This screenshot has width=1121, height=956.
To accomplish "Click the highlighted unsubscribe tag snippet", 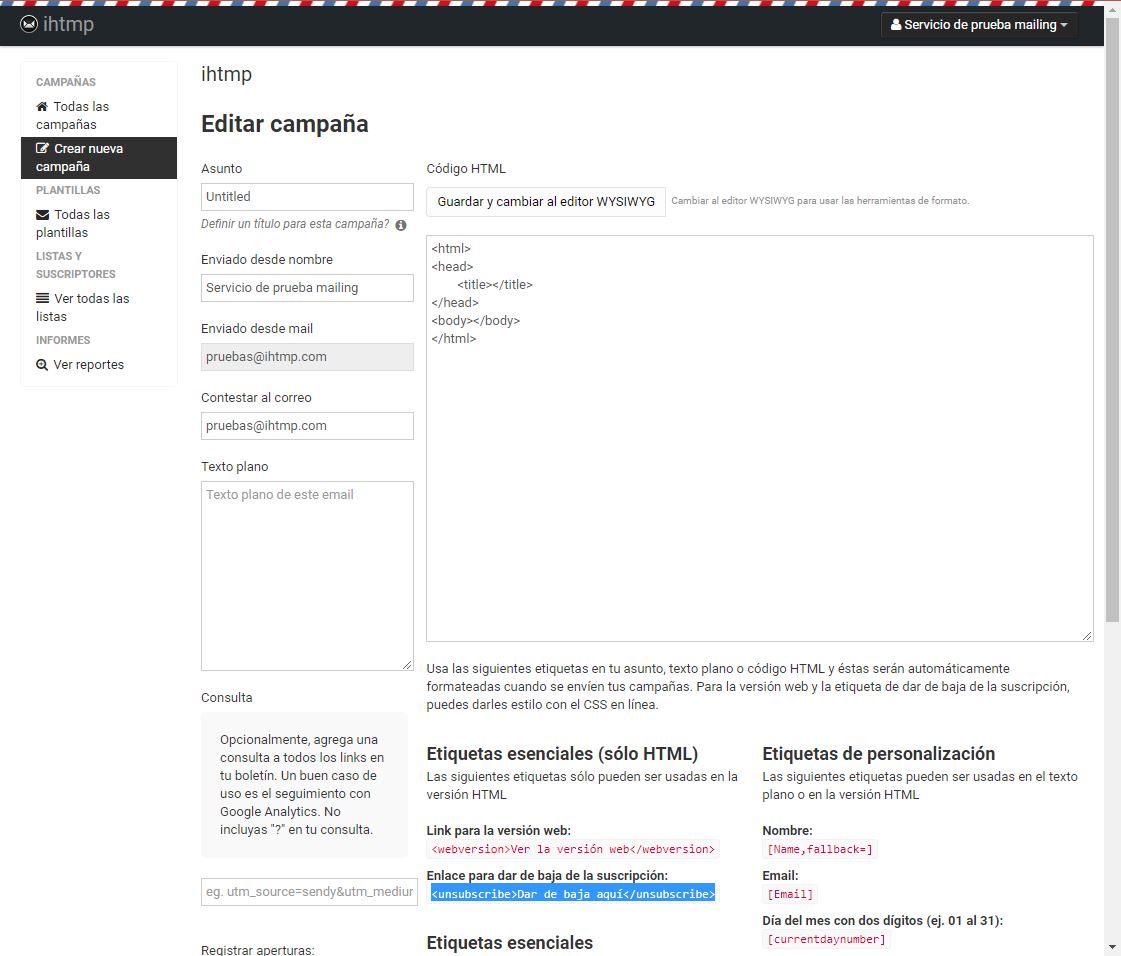I will pyautogui.click(x=573, y=894).
